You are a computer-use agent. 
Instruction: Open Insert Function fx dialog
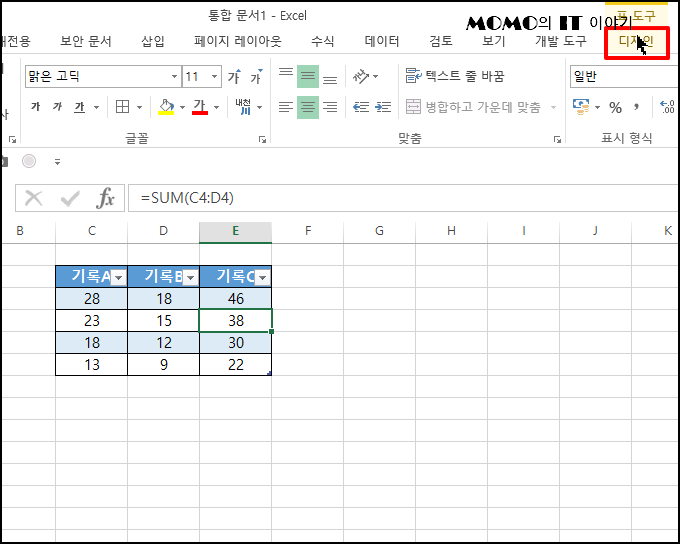coord(105,198)
